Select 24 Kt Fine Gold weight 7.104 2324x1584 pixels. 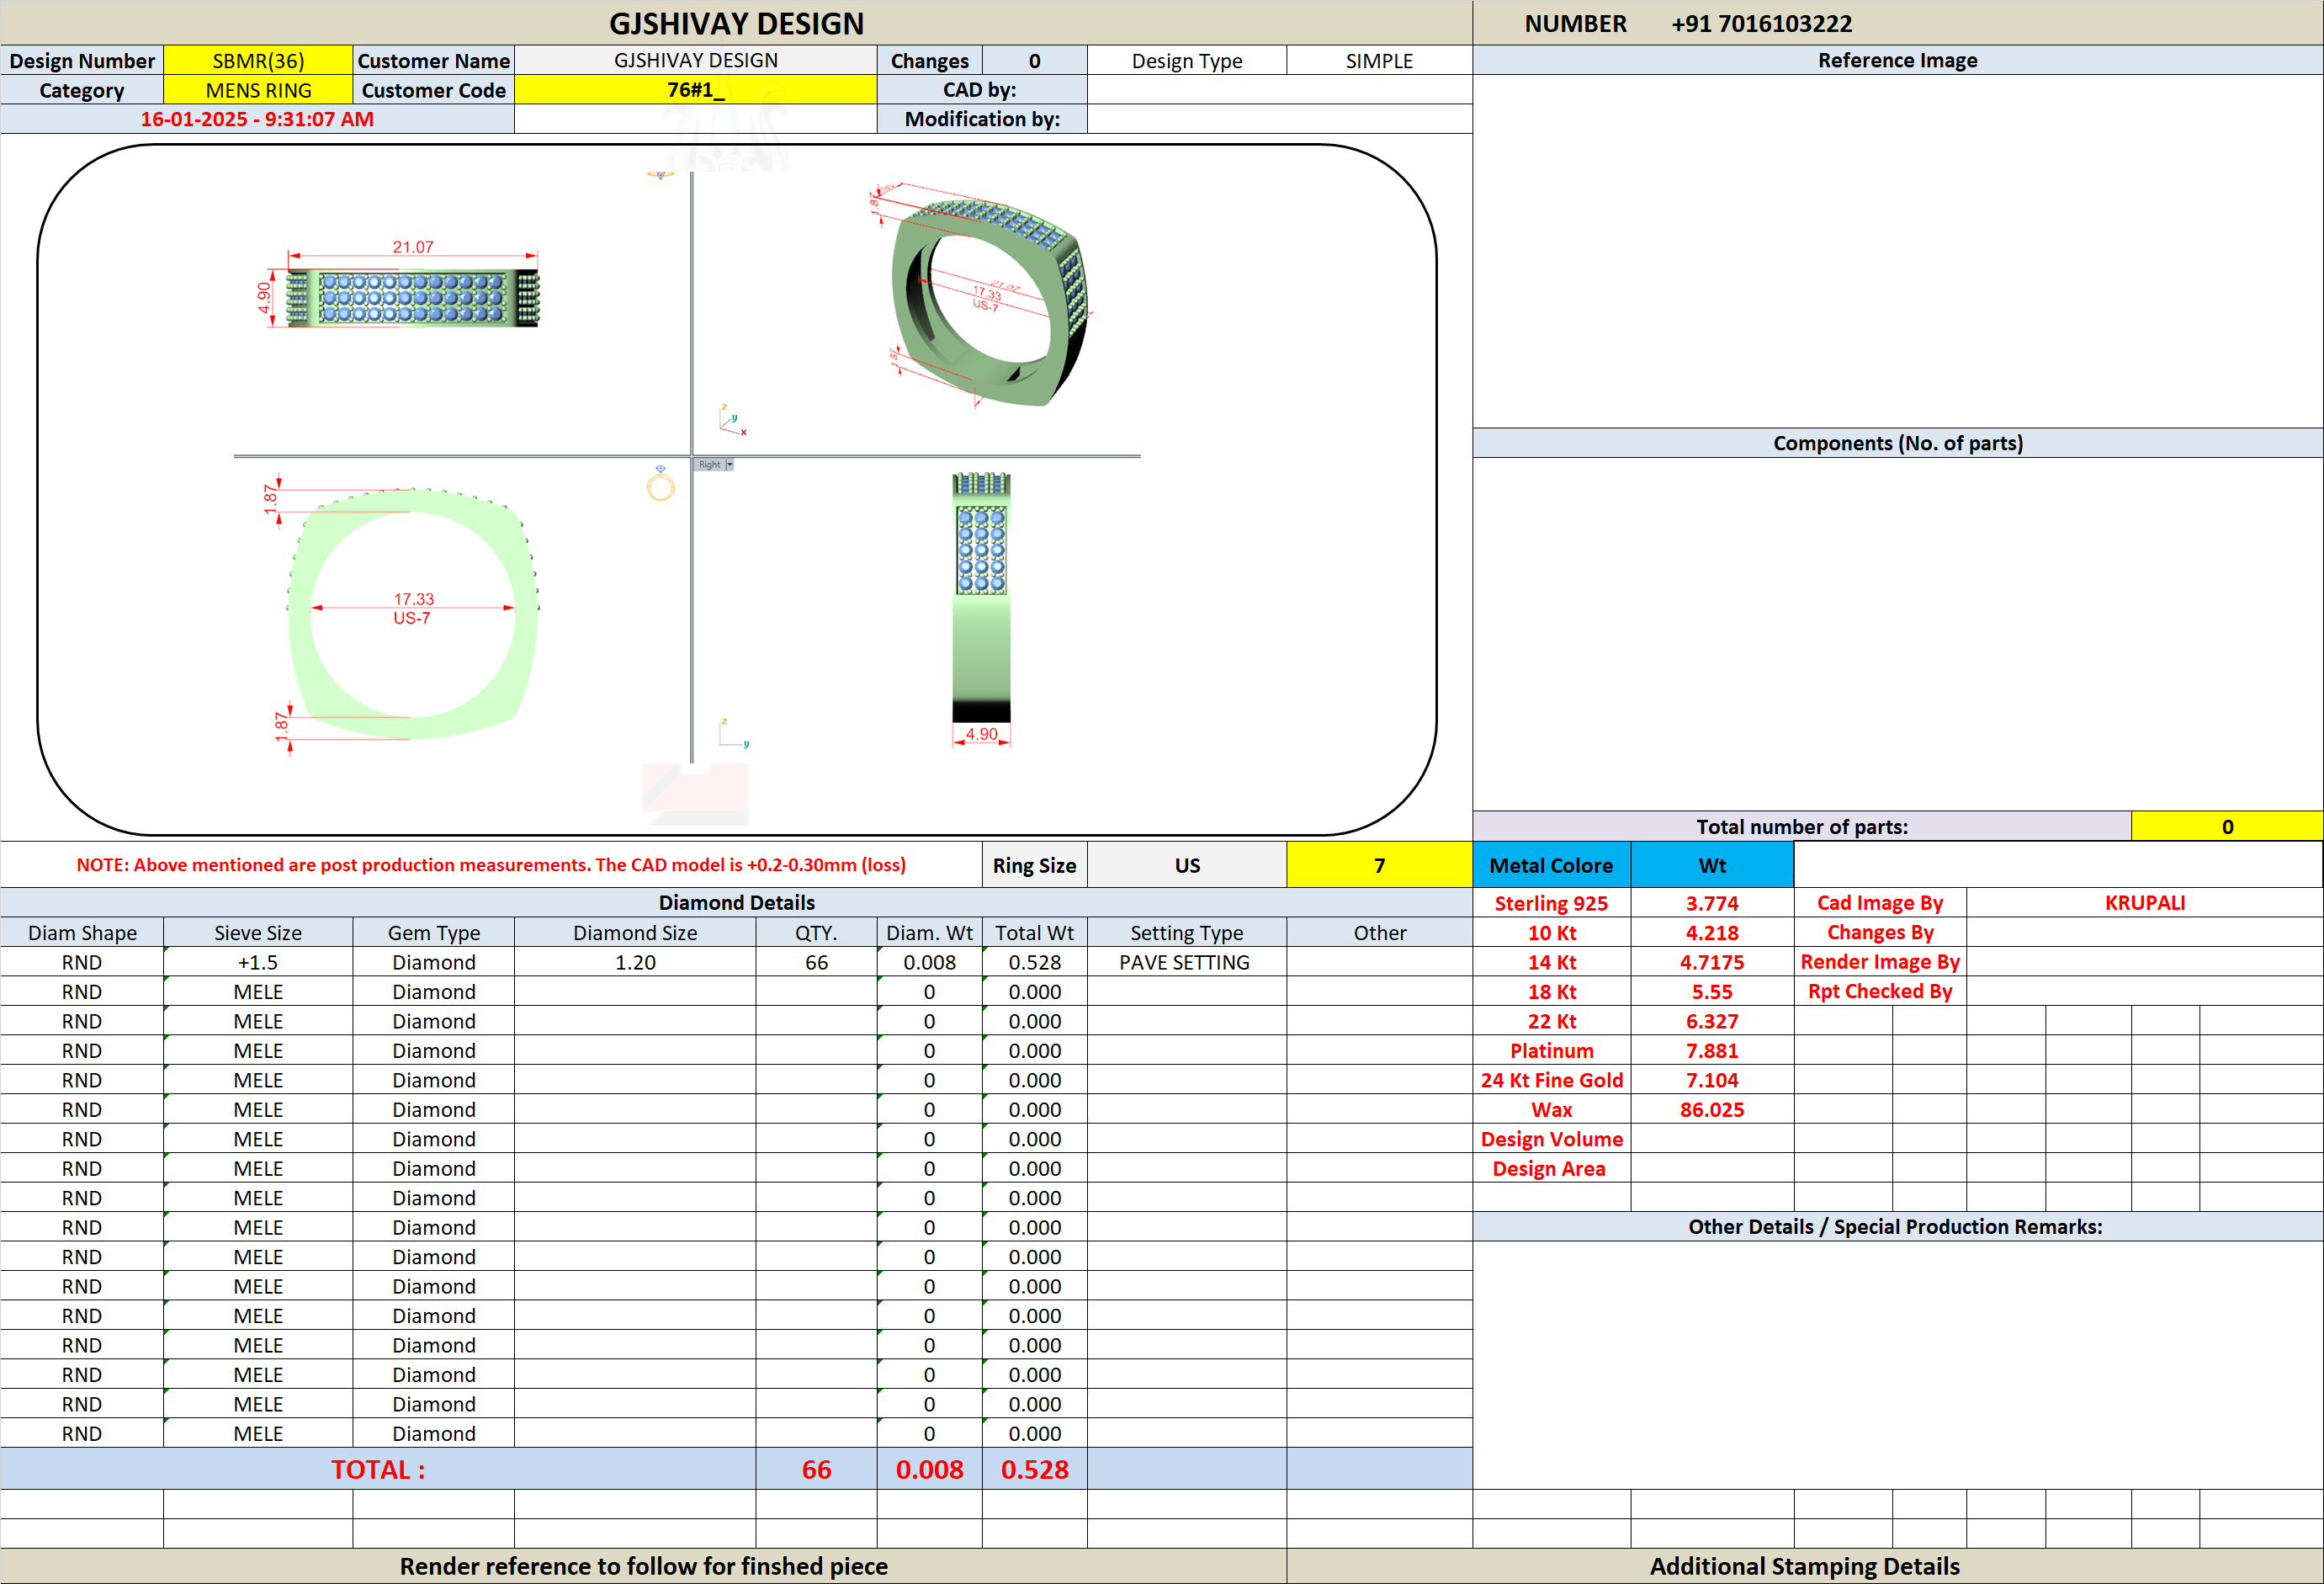pyautogui.click(x=1712, y=1080)
